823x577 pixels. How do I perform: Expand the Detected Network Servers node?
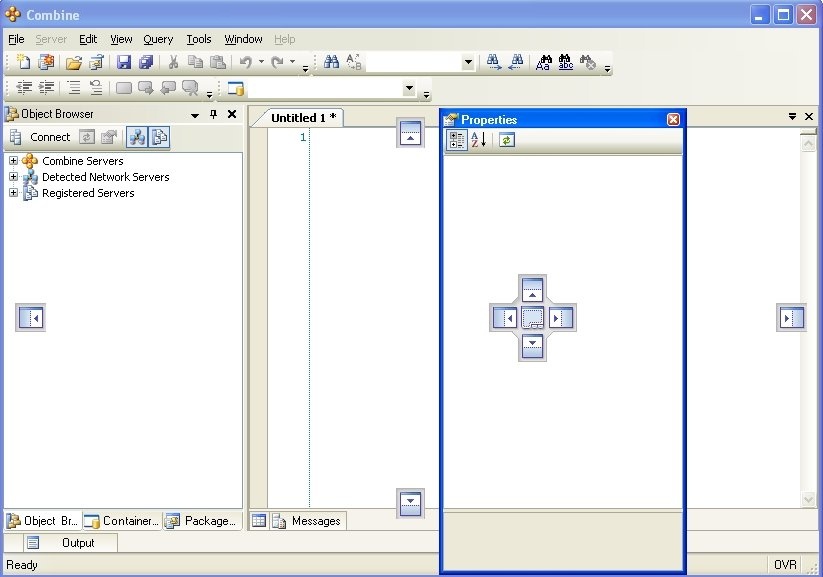click(x=13, y=177)
